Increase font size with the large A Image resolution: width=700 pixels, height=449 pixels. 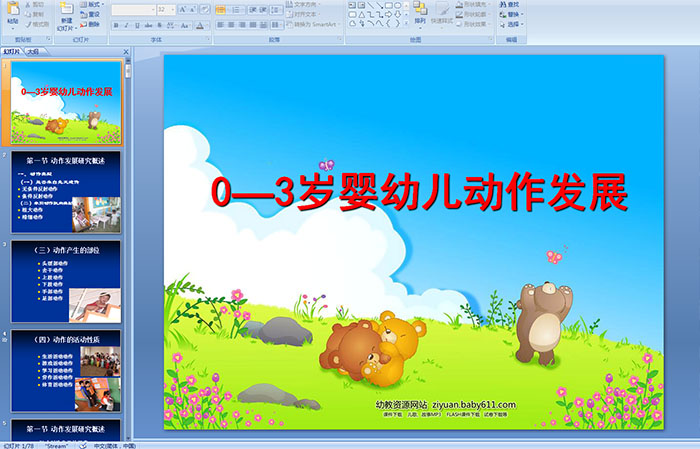(183, 9)
